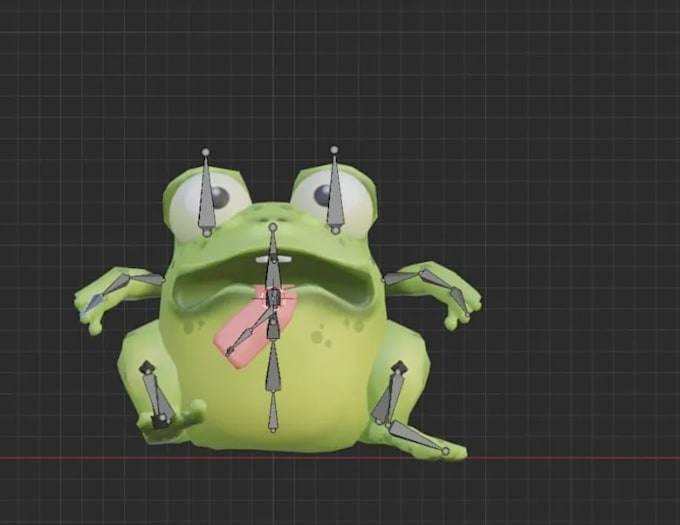Click the tip sphere at the right-side foot bone end
680x525 pixels.
point(446,452)
